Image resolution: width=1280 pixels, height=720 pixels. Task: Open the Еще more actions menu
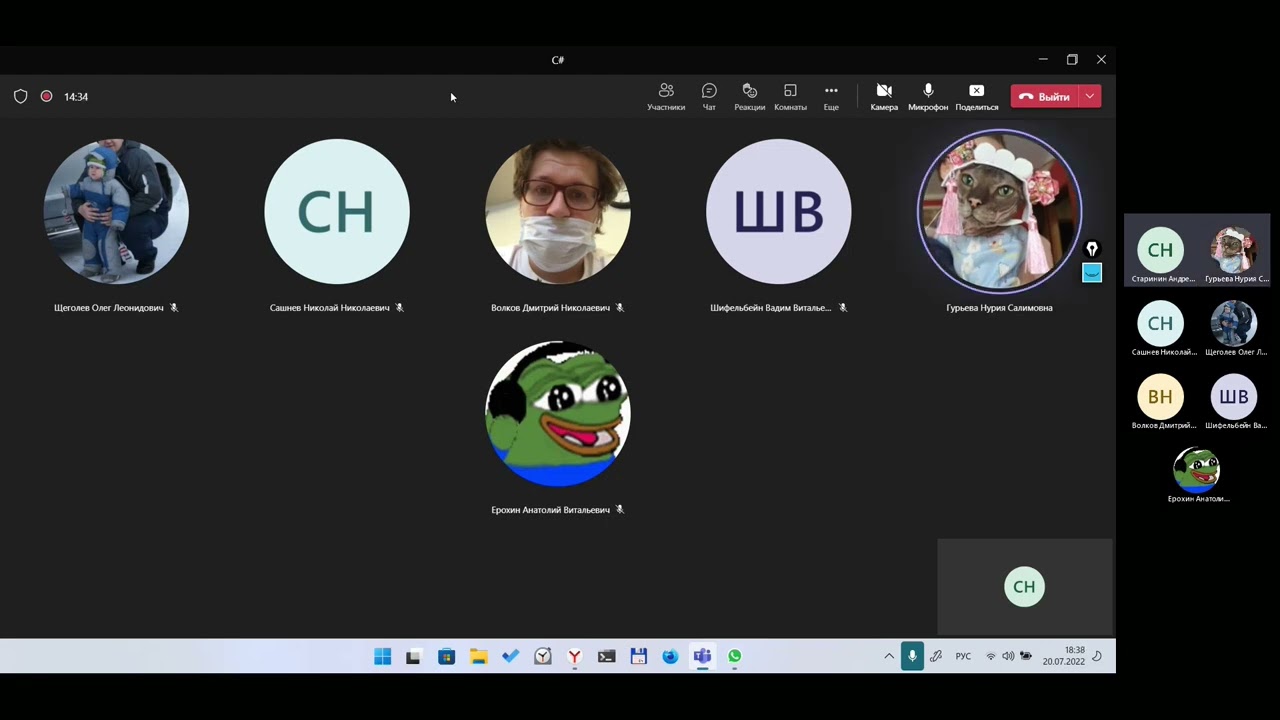831,96
